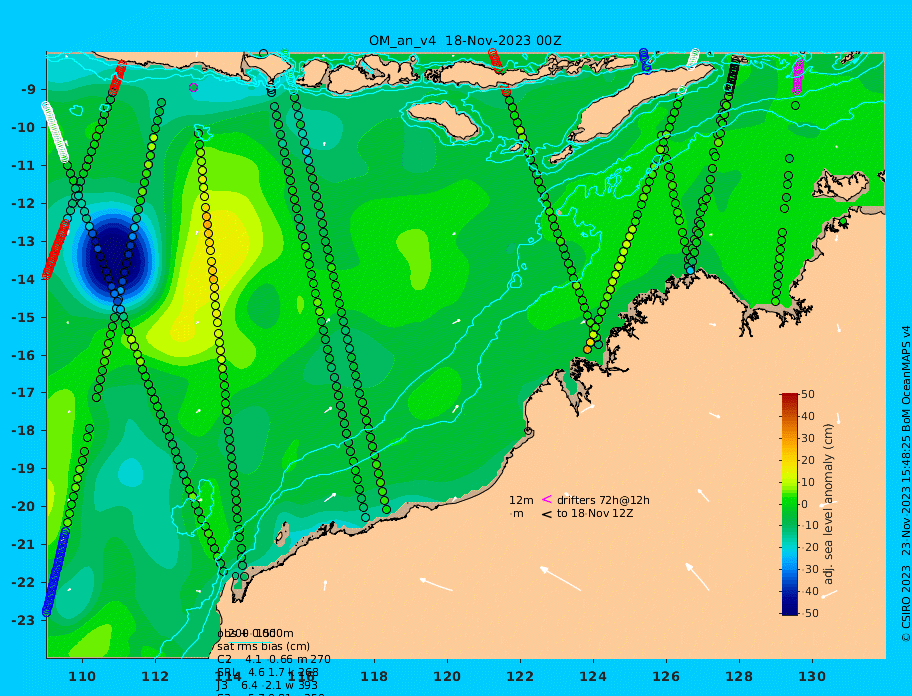Click the latitude axis label -14
Screen dimensions: 912x696
pos(23,279)
